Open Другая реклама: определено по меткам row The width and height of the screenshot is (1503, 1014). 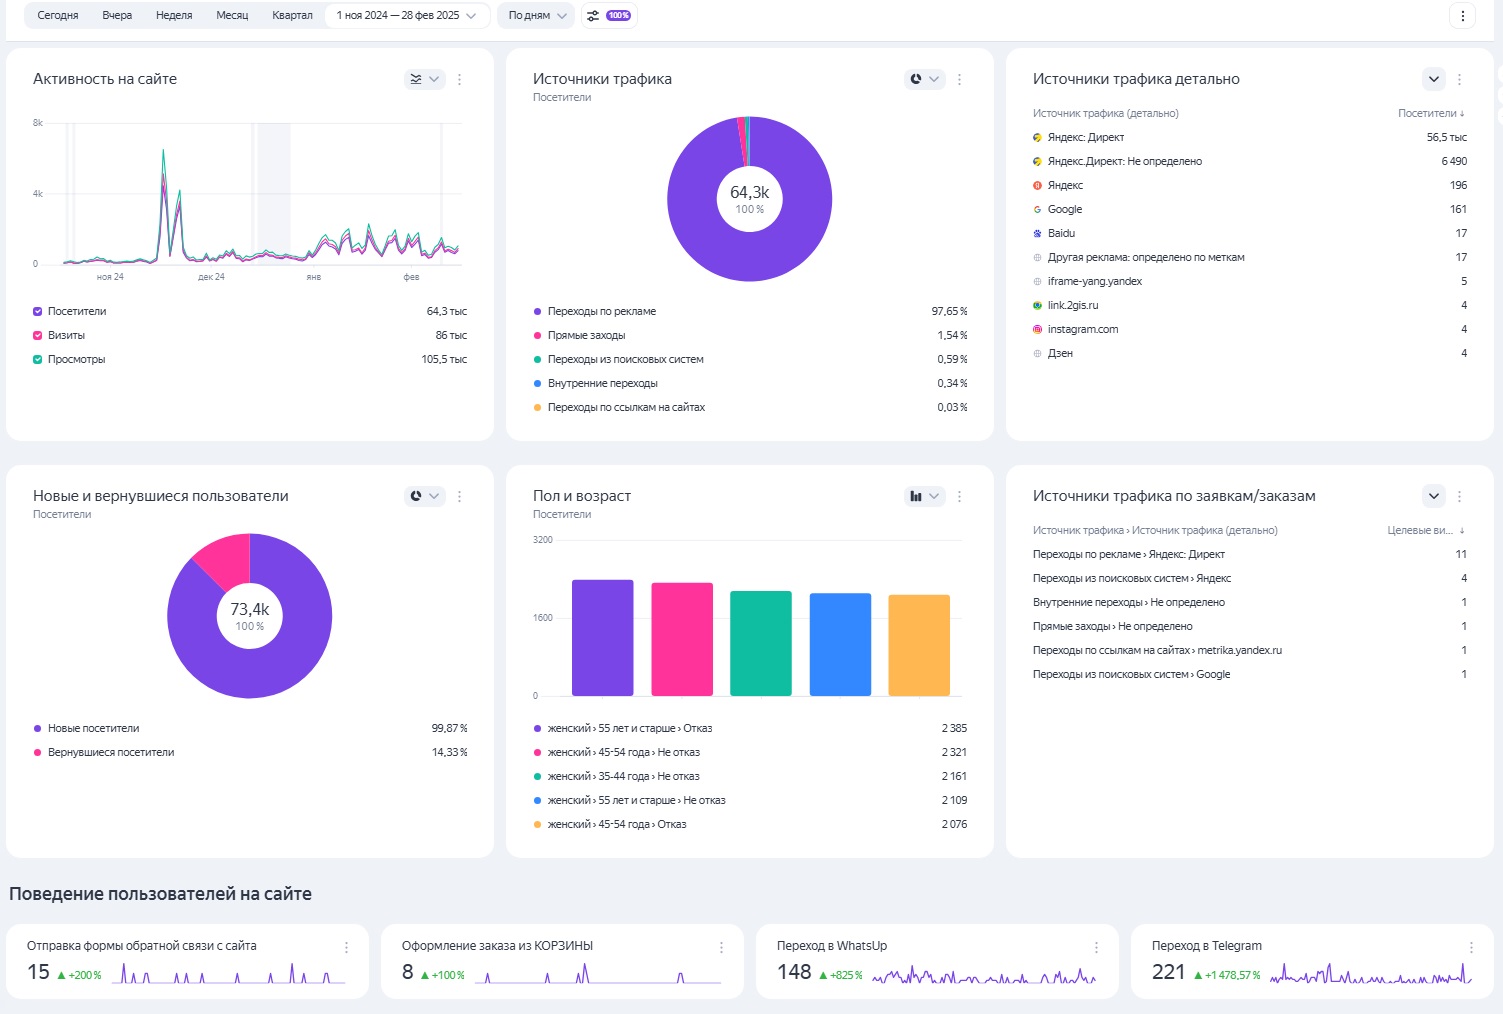click(1250, 257)
